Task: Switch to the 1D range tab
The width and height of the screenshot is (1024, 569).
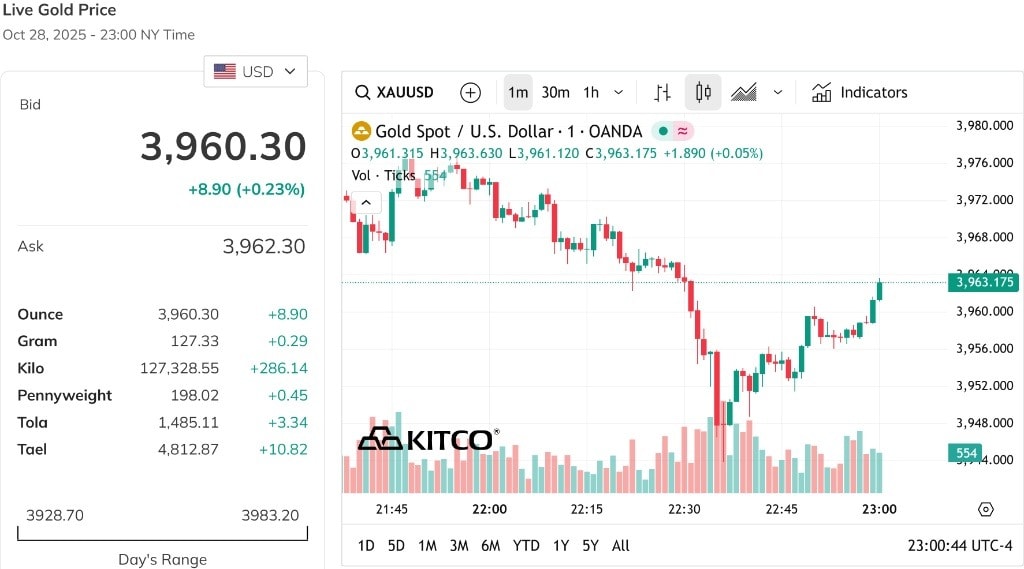Action: (x=366, y=545)
